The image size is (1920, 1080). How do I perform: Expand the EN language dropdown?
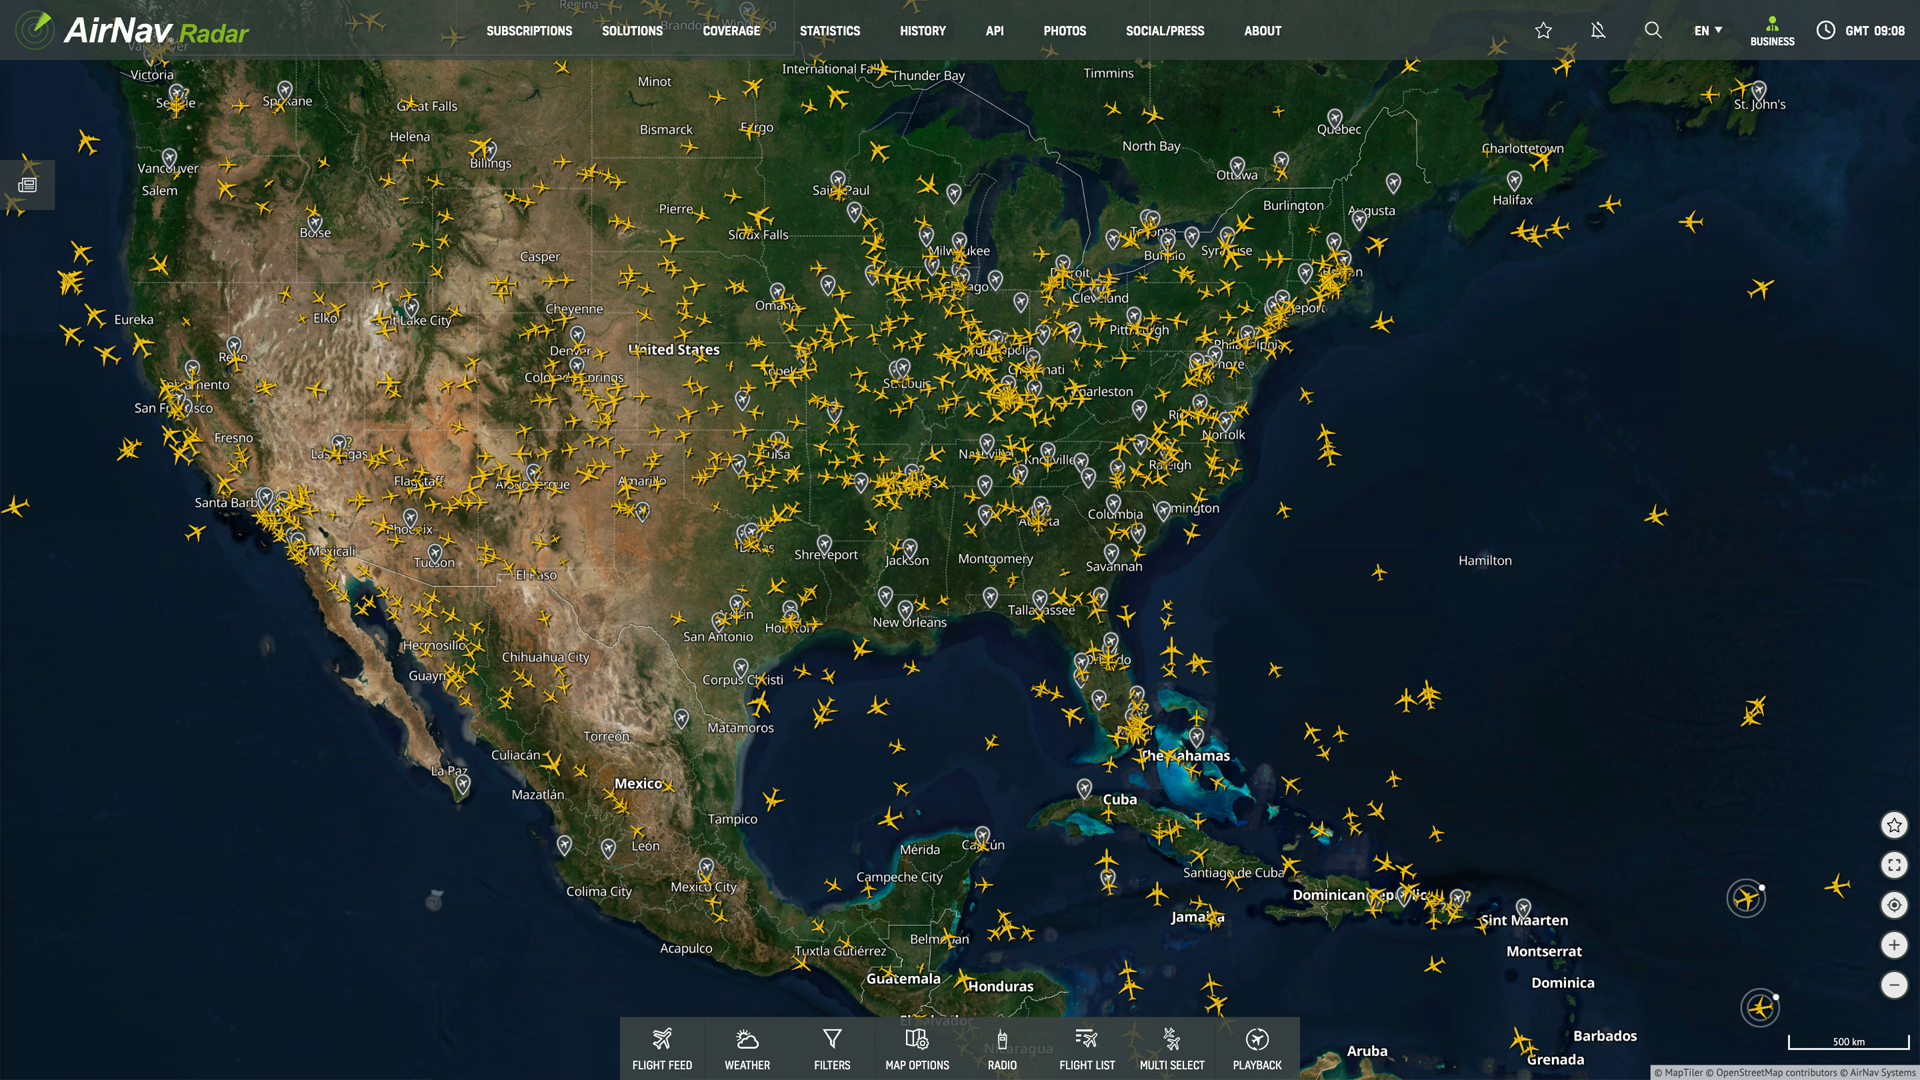(x=1708, y=30)
